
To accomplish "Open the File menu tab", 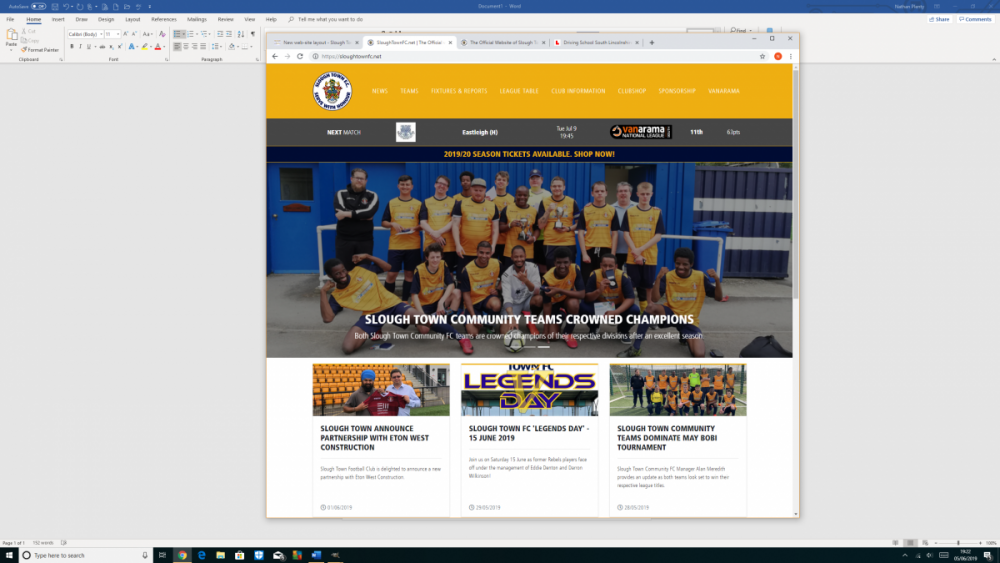I will coord(10,19).
